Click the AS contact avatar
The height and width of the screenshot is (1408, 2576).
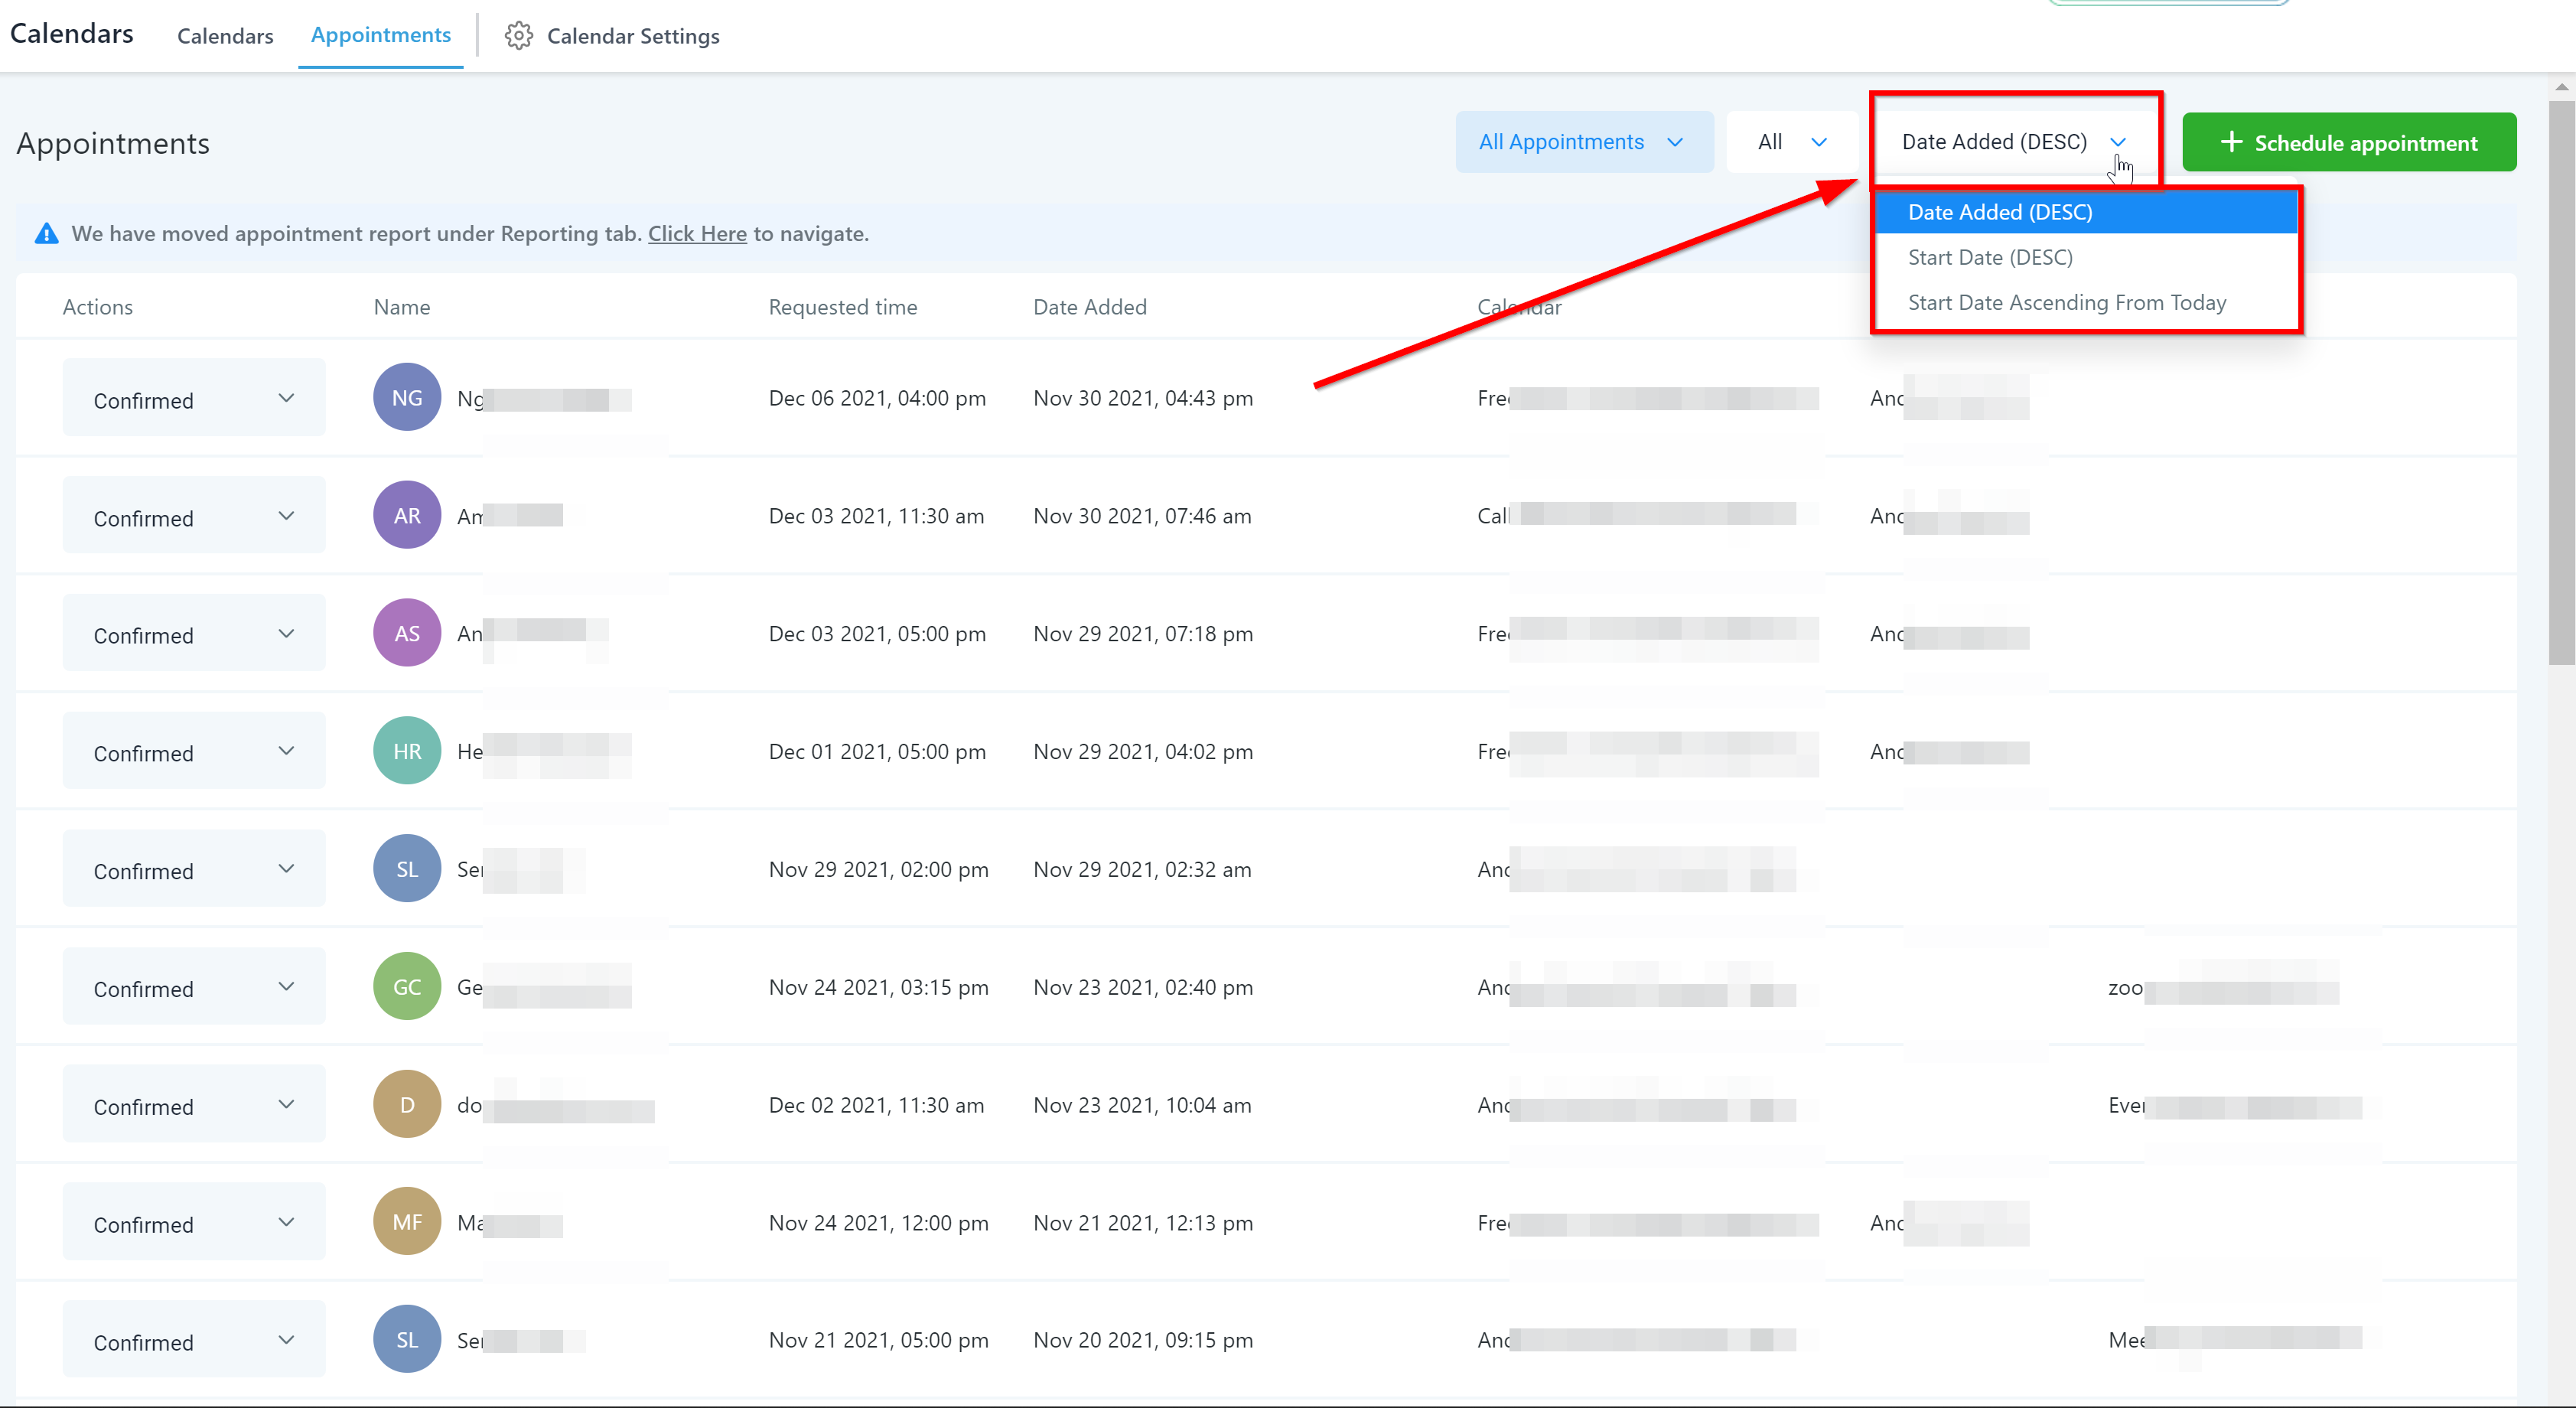406,634
